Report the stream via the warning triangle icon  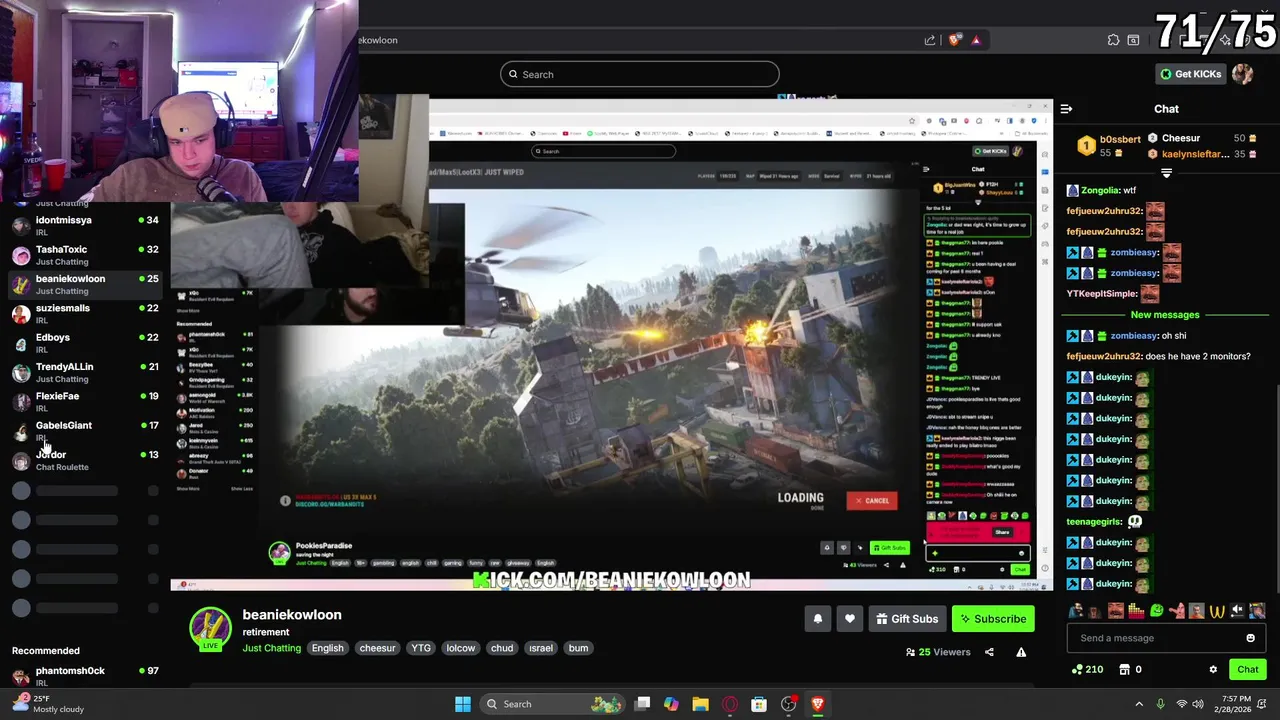tap(1021, 652)
